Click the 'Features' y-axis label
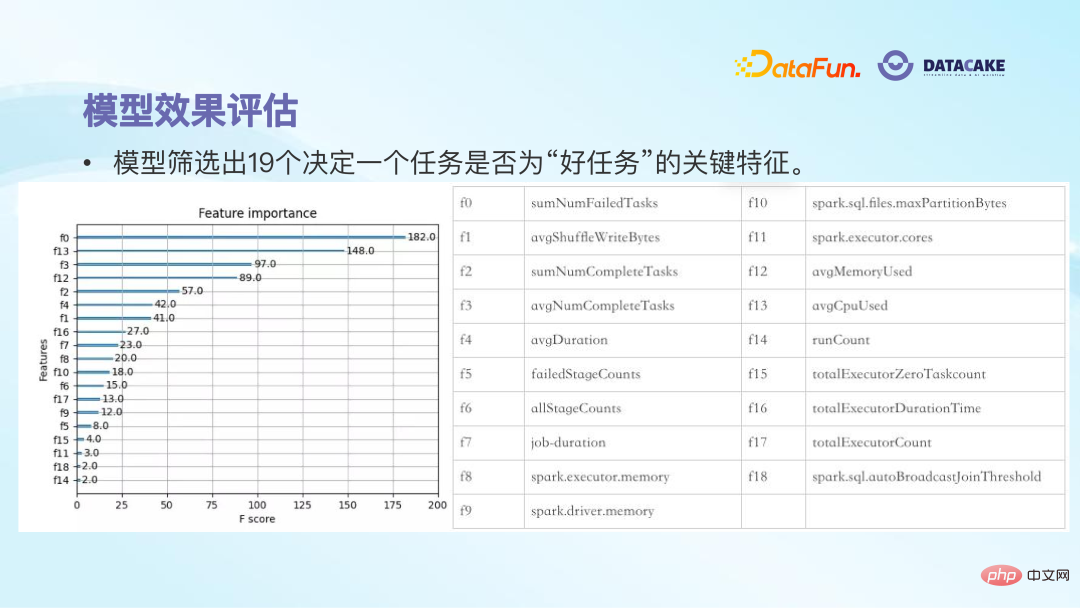This screenshot has height=608, width=1080. click(43, 359)
